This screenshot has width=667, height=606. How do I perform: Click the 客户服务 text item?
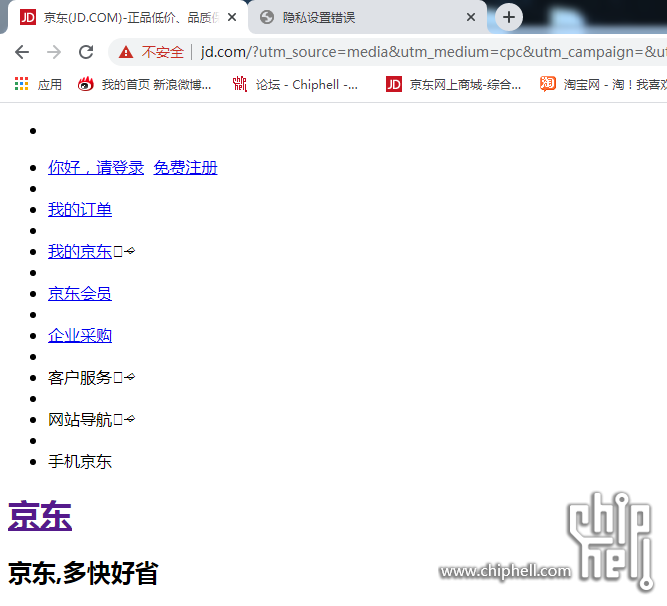point(80,378)
